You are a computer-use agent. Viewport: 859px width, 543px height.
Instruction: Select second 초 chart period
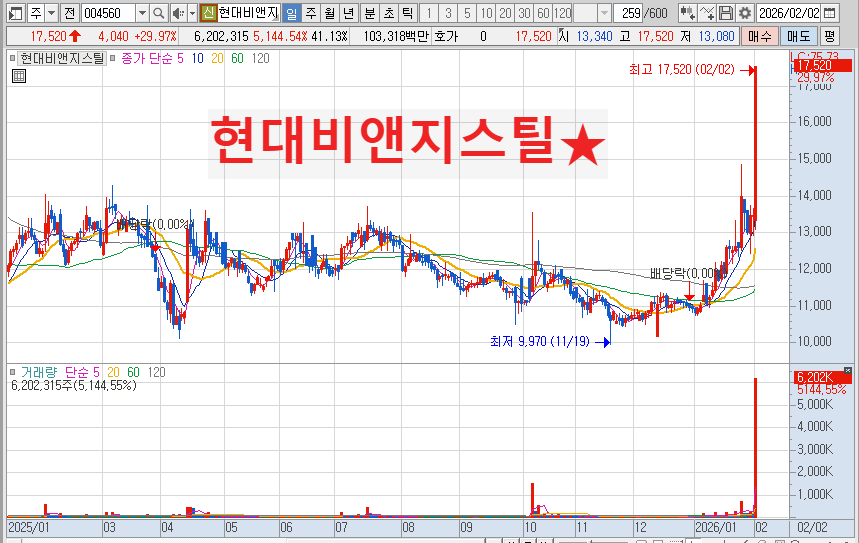click(388, 13)
